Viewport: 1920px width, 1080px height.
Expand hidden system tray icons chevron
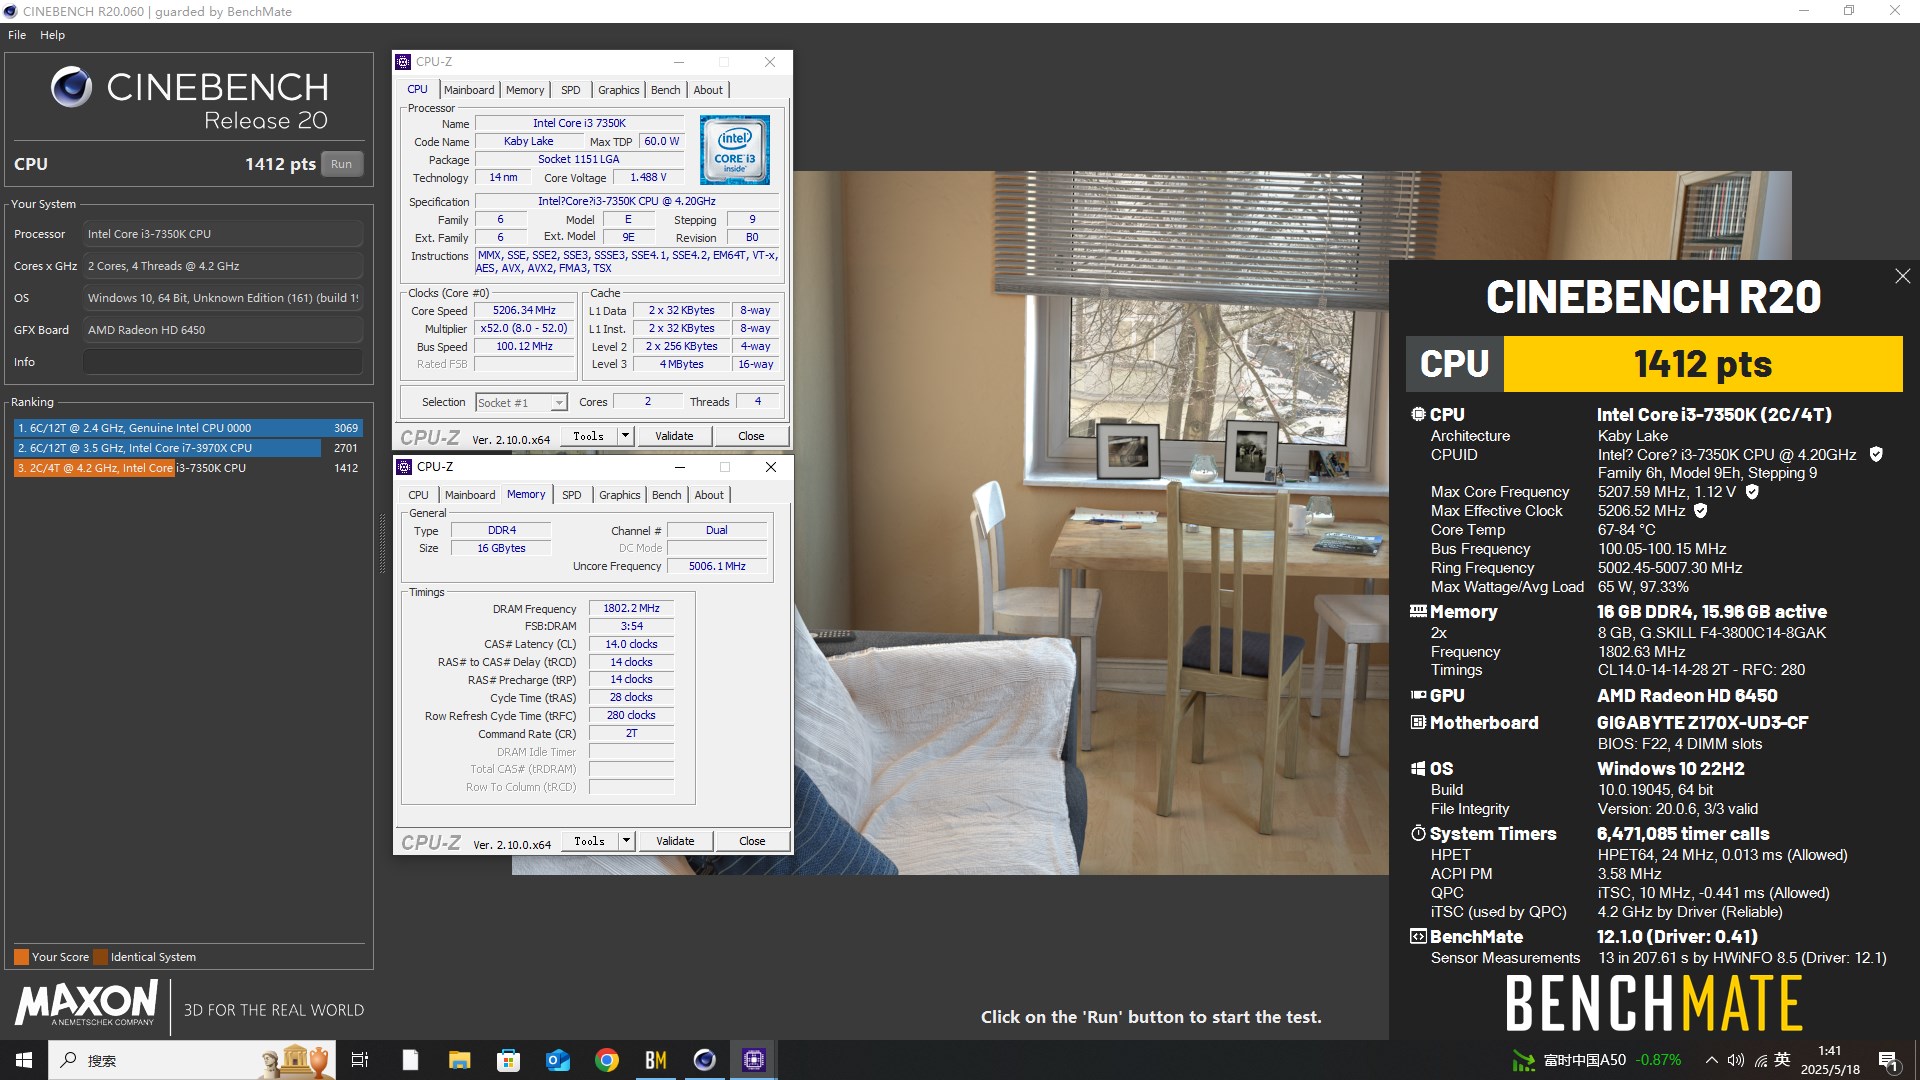1712,1060
